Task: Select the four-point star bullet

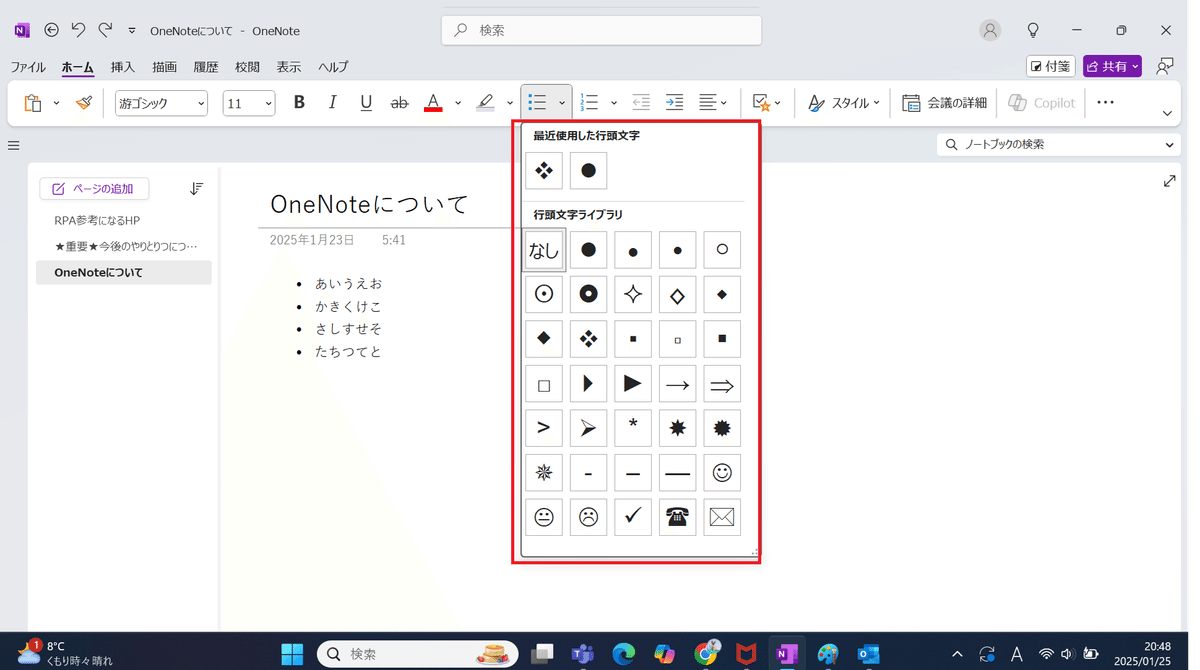Action: click(633, 294)
